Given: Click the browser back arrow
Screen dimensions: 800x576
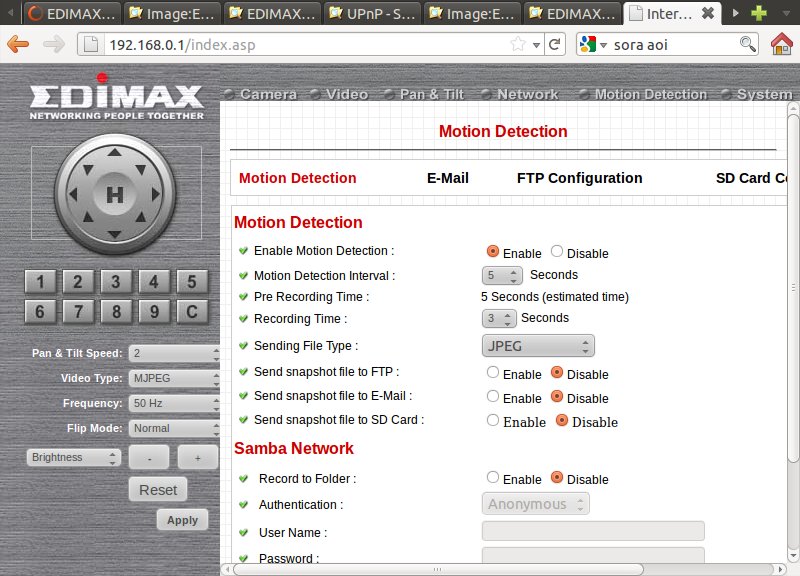Looking at the screenshot, I should coord(18,44).
